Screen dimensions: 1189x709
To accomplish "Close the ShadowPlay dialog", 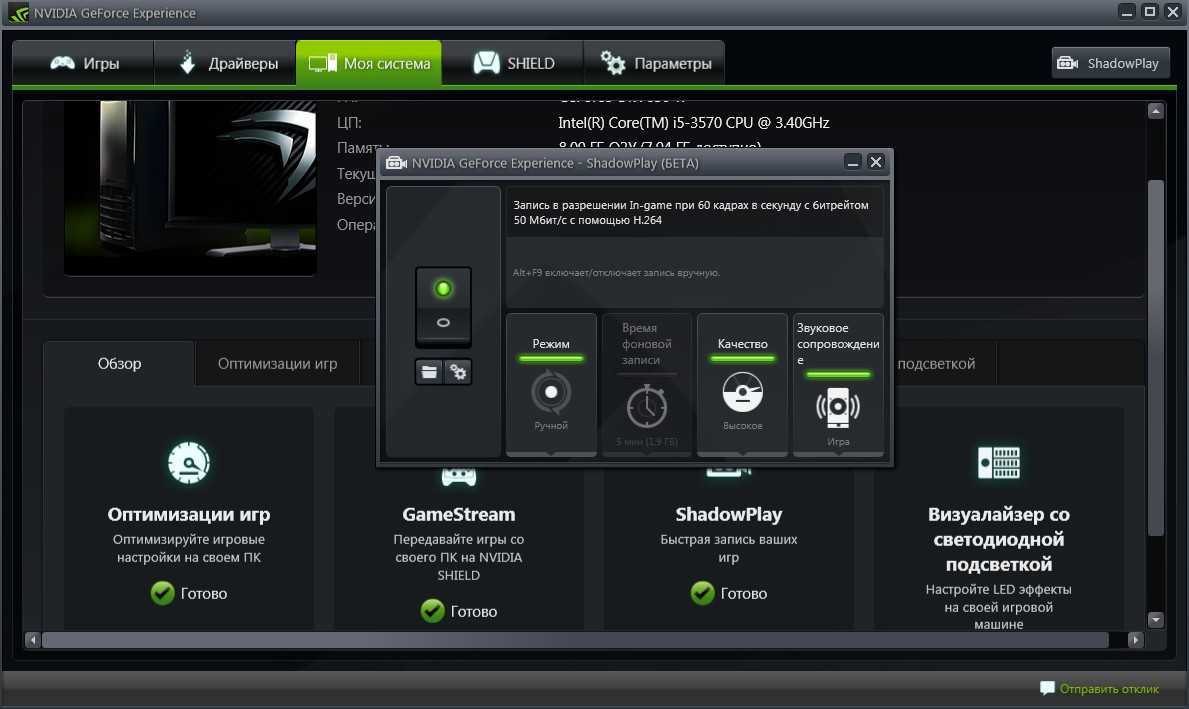I will pyautogui.click(x=876, y=162).
